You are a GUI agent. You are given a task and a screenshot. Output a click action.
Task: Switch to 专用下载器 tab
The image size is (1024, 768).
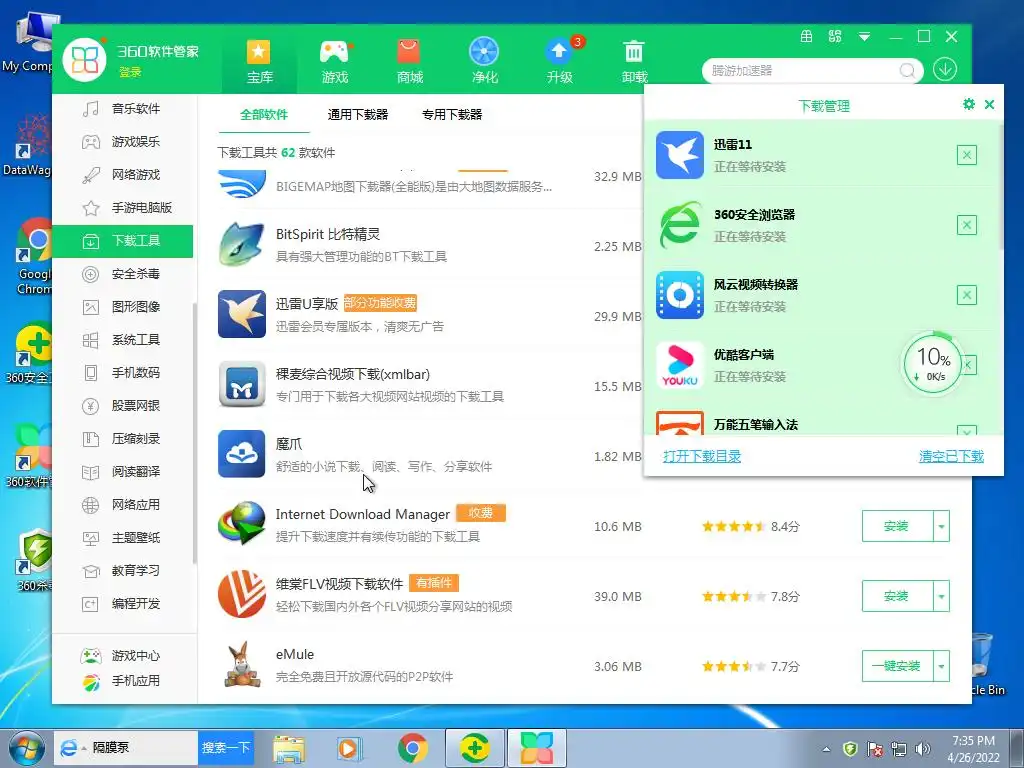pyautogui.click(x=452, y=115)
